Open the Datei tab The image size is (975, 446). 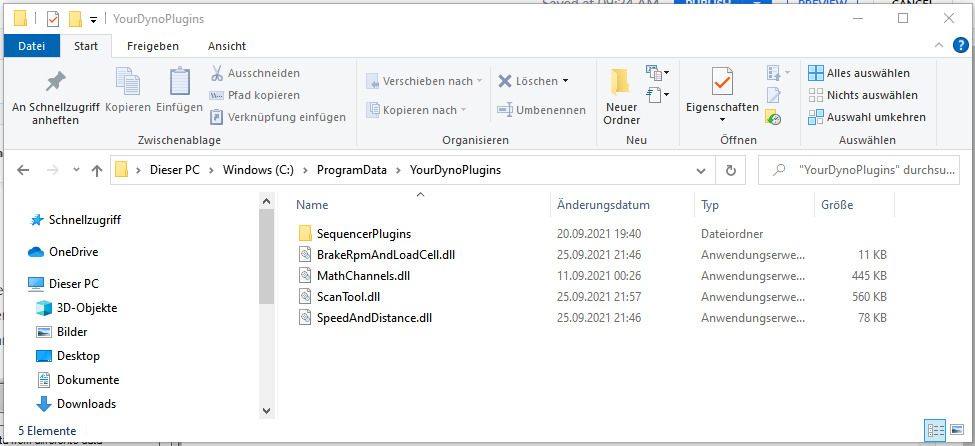click(x=32, y=46)
